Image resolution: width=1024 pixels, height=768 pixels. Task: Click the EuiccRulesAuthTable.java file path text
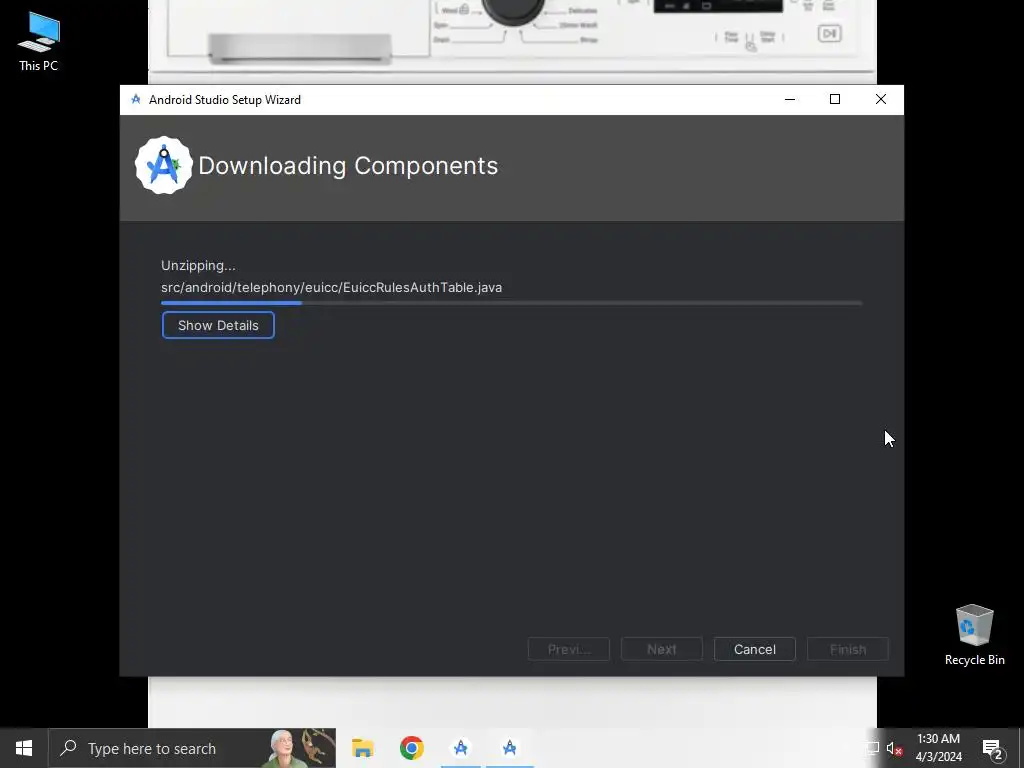tap(332, 287)
